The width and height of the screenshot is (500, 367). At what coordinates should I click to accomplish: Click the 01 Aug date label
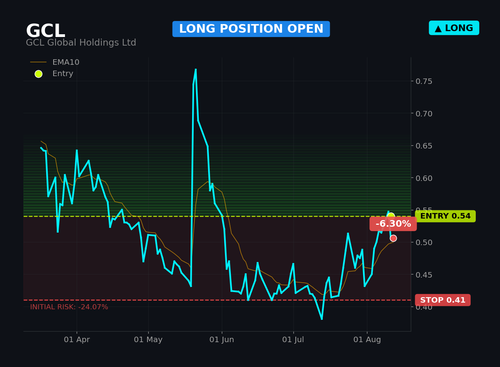coord(367,340)
